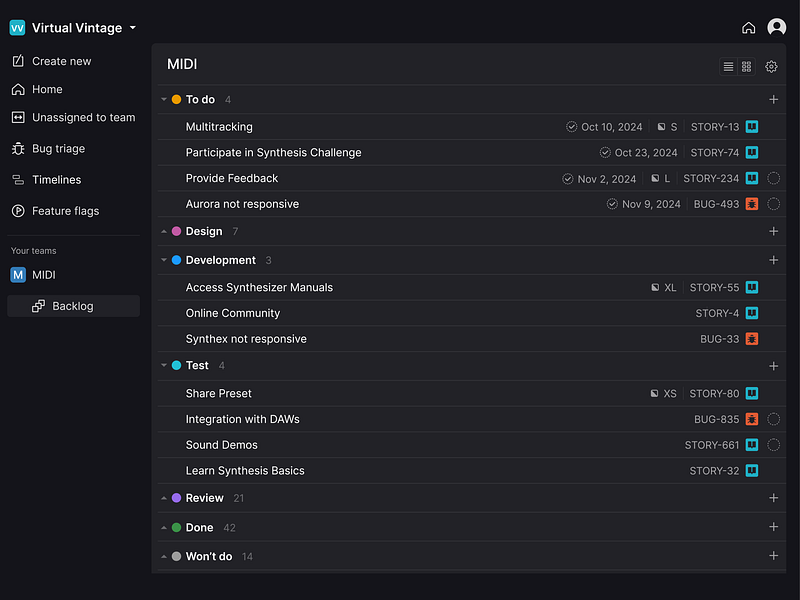Viewport: 800px width, 600px height.
Task: Open the Multitracking story
Action: [x=219, y=127]
